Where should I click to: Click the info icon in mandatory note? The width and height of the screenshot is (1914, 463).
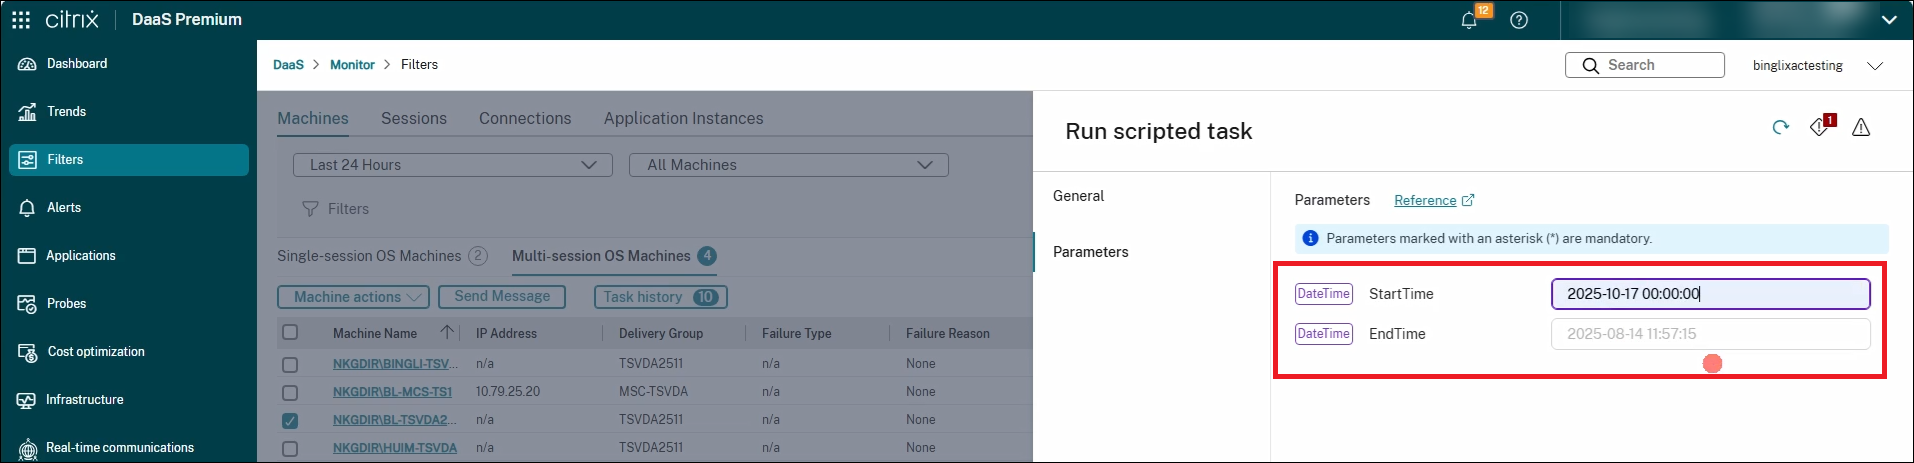click(1310, 238)
